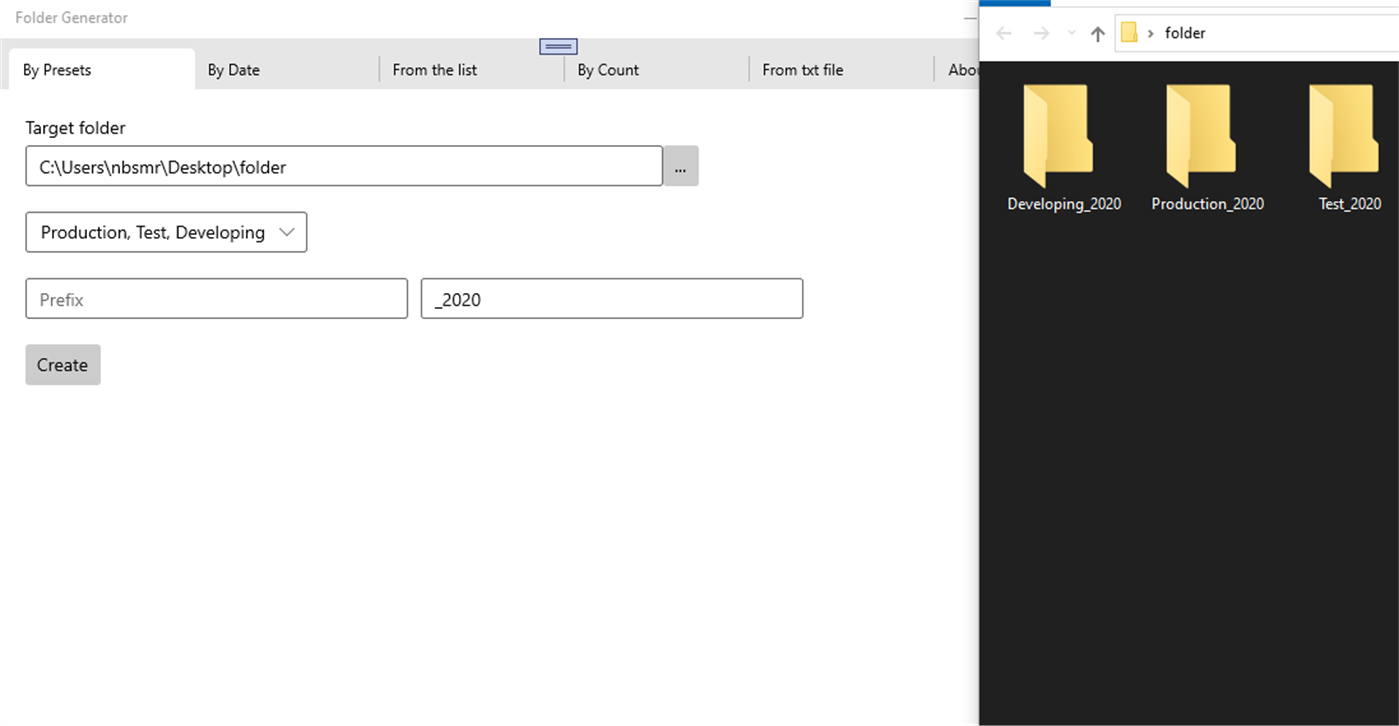1399x726 pixels.
Task: Click the forward navigation arrow in Explorer
Action: point(1040,32)
